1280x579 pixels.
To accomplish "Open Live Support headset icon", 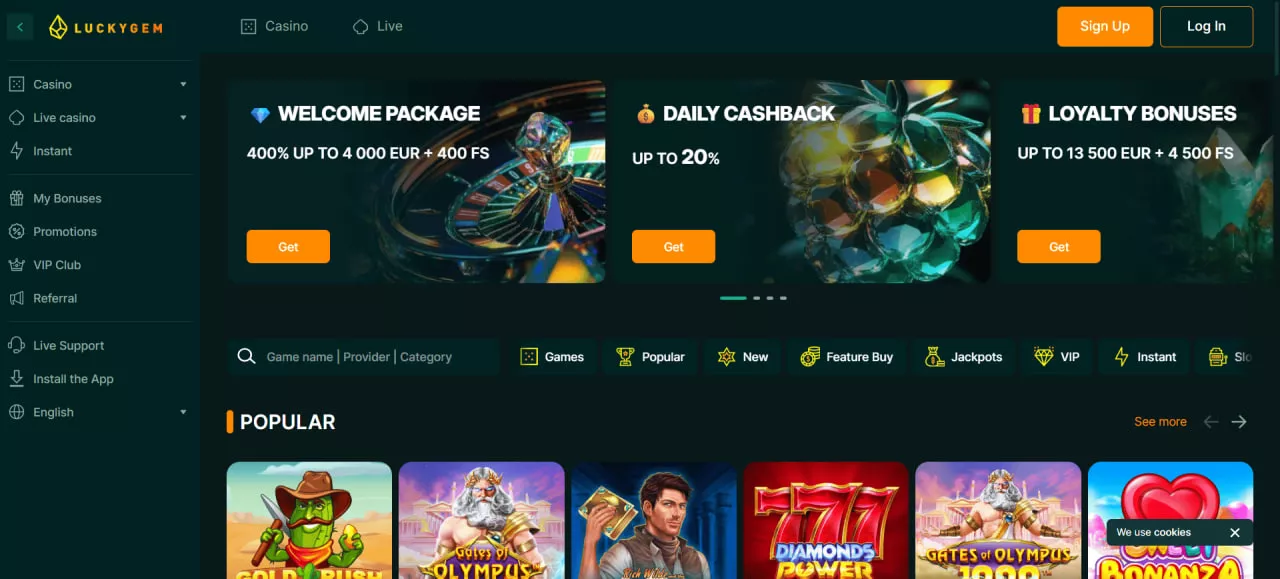I will (x=16, y=345).
